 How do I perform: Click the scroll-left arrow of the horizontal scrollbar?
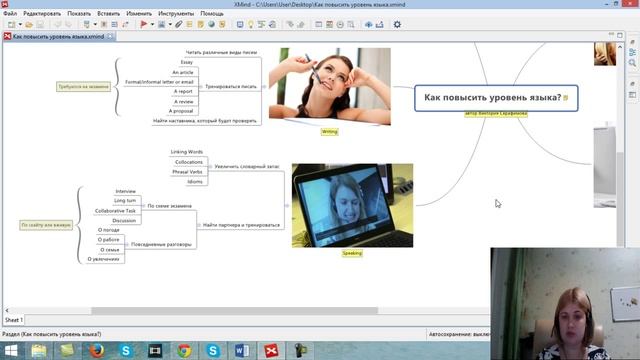click(x=7, y=311)
